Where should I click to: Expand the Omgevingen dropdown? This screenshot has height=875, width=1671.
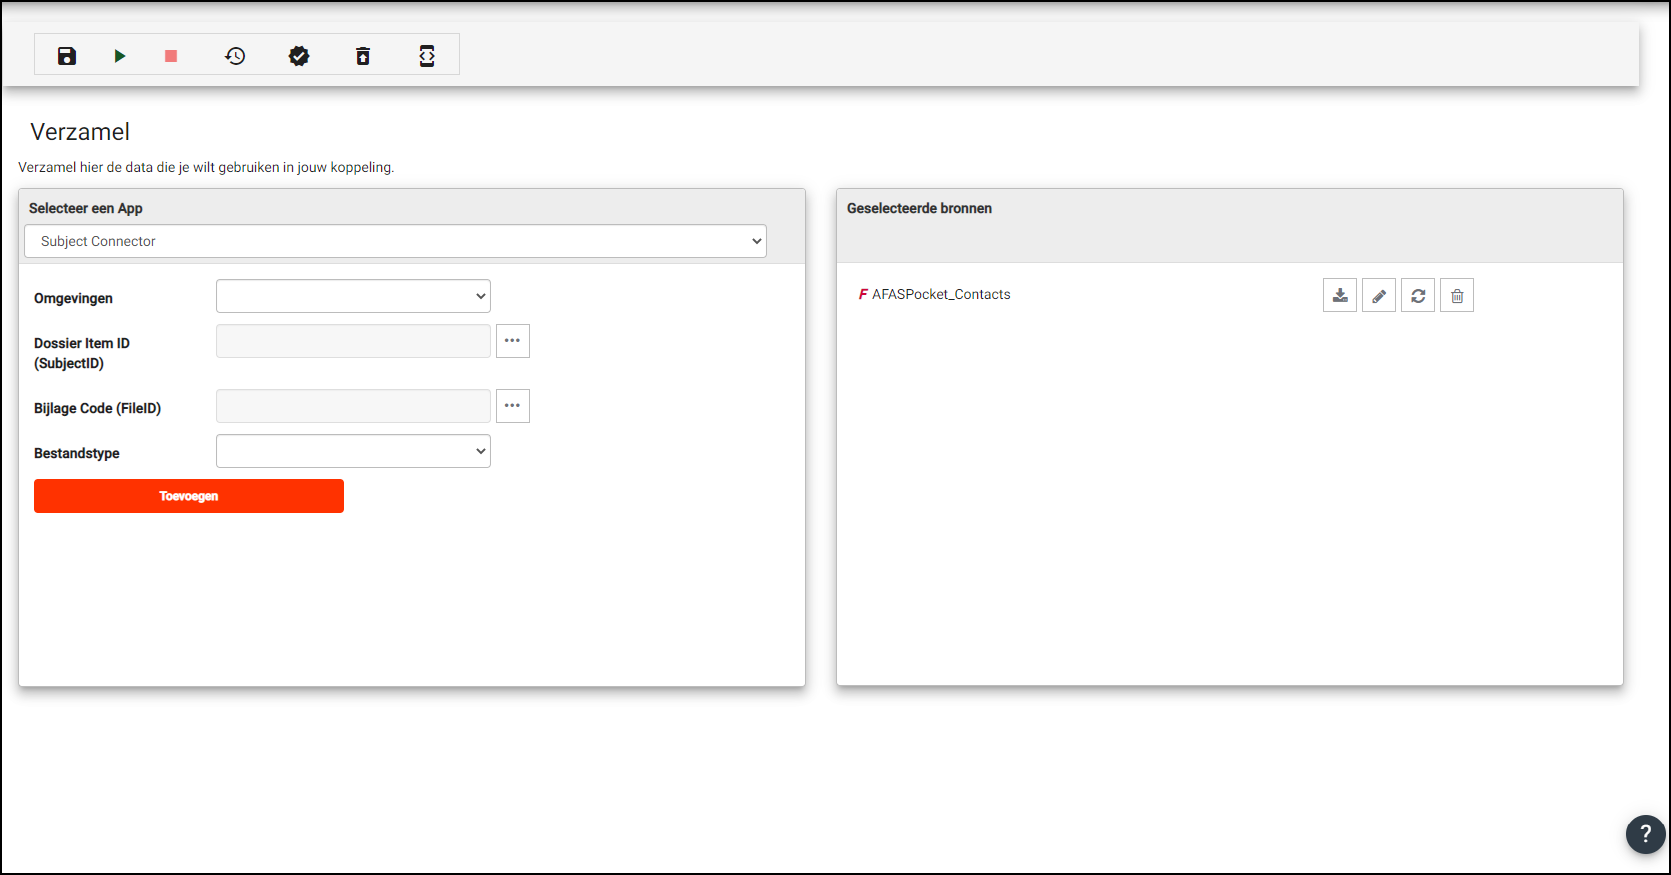click(x=353, y=296)
